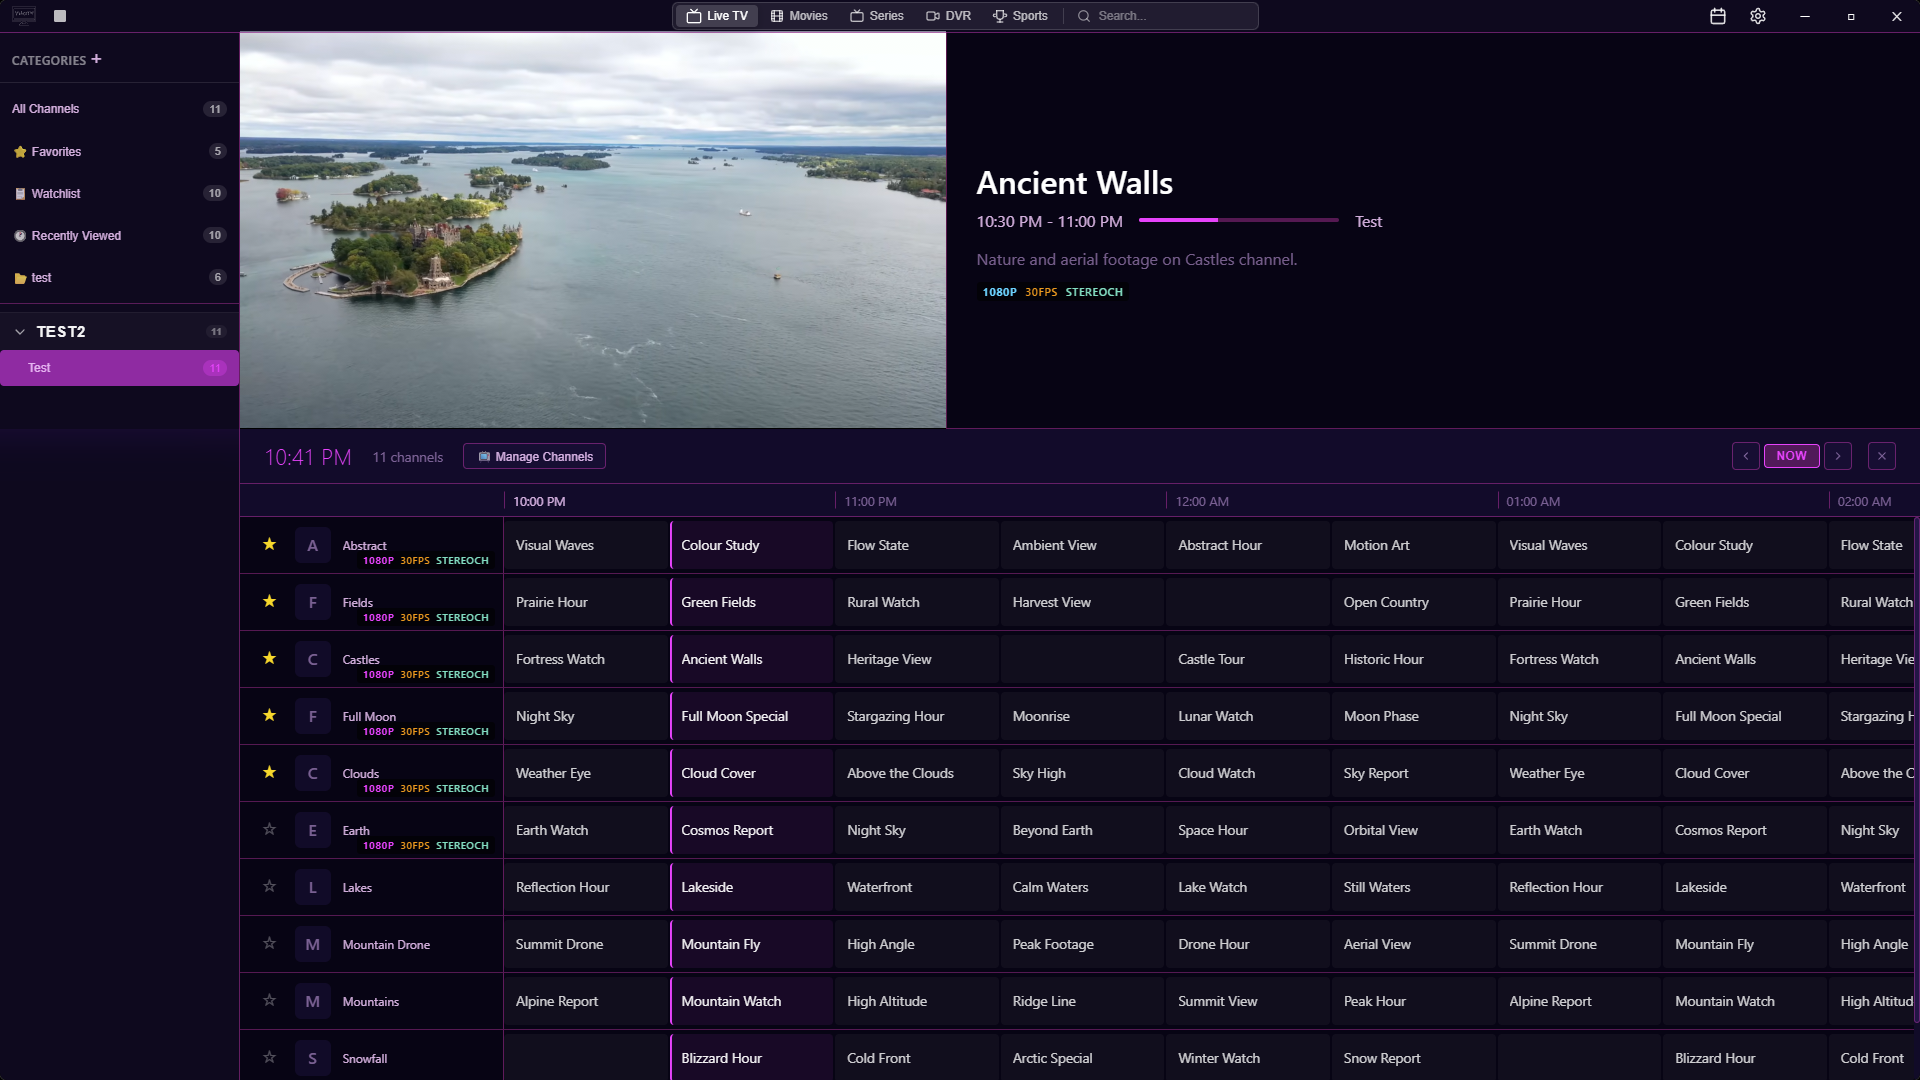Favorite the Snowfall channel star
Viewport: 1920px width, 1080px height.
click(x=269, y=1057)
